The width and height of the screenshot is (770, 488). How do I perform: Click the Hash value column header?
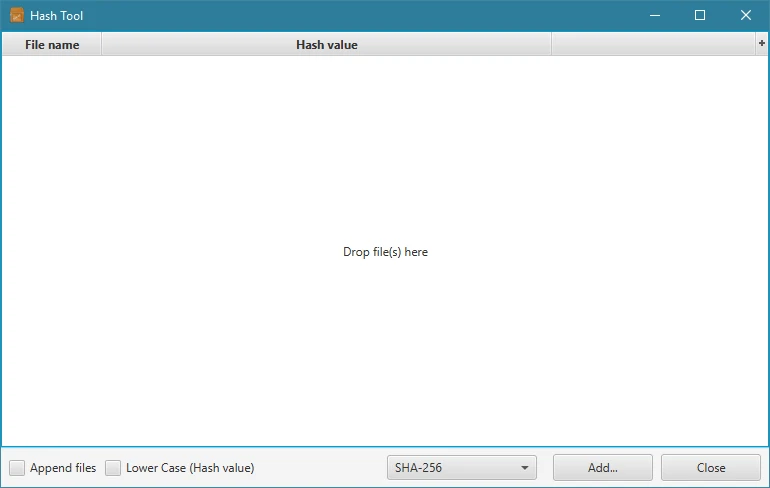coord(327,44)
